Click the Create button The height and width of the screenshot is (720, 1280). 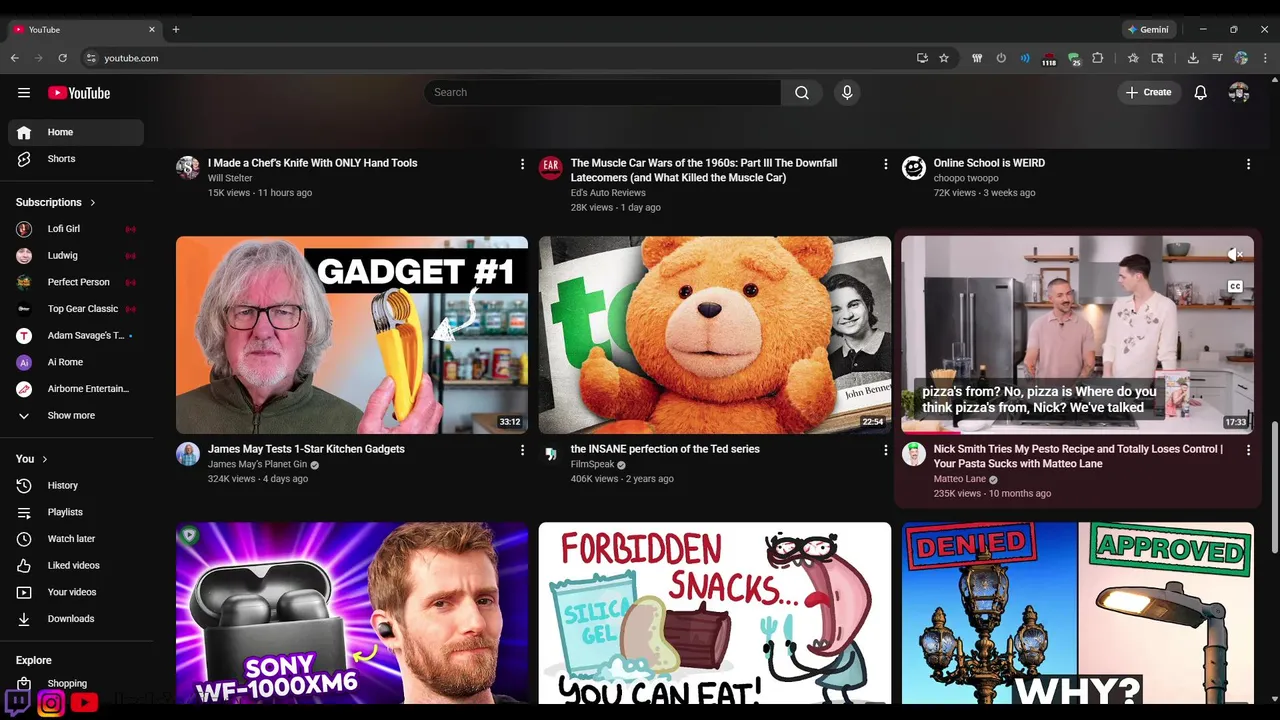(x=1148, y=92)
